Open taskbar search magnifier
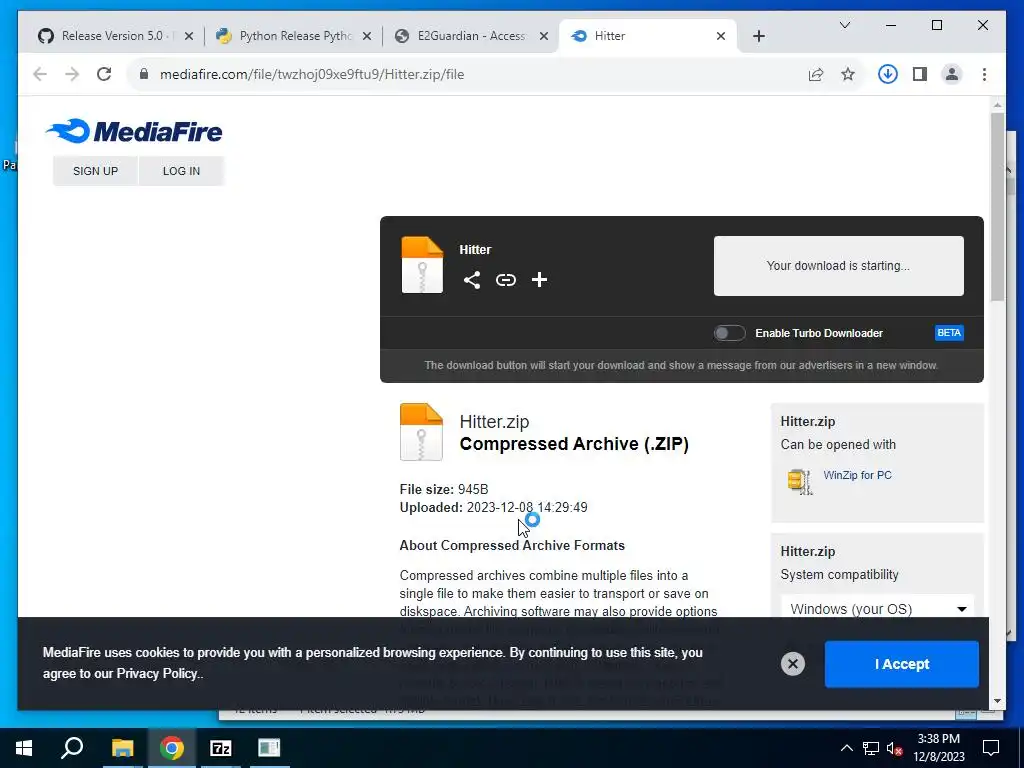 click(x=72, y=748)
